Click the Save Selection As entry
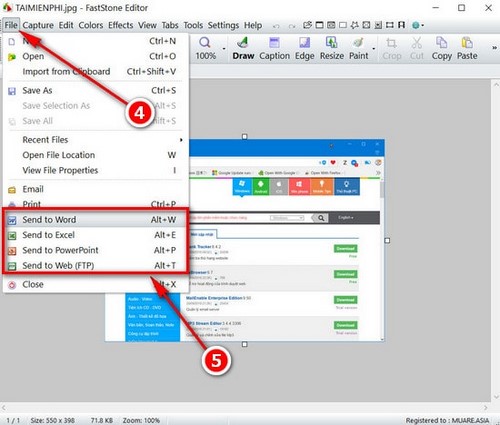This screenshot has width=500, height=425. [x=95, y=106]
